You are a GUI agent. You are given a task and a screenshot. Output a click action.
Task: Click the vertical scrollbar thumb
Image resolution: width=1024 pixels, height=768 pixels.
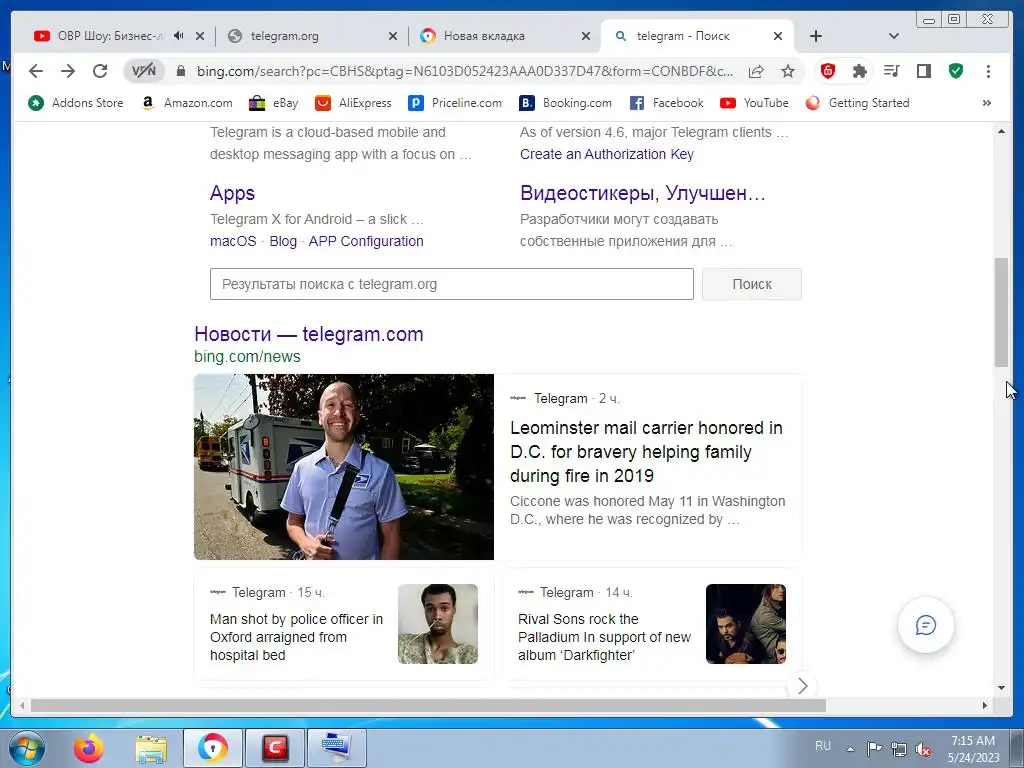1001,312
